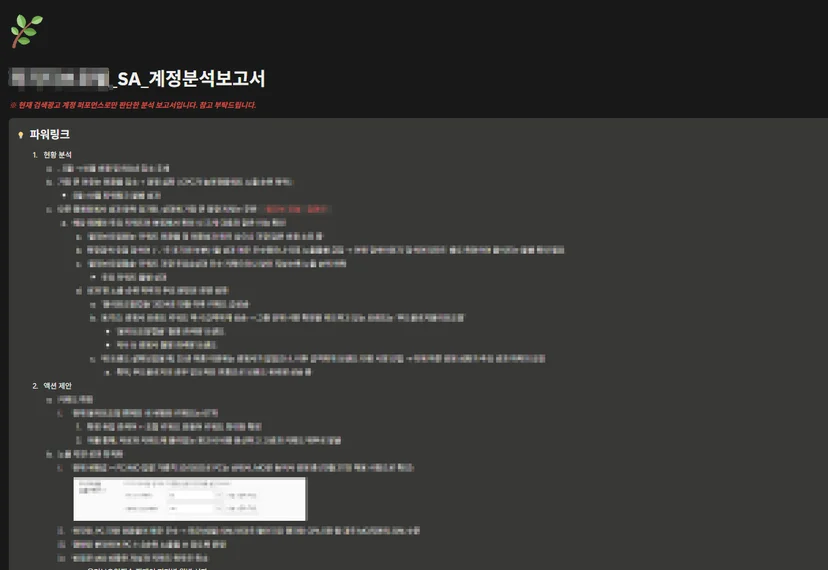828x570 pixels.
Task: Click the lightbulb icon beside 파워링크
Action: coord(21,135)
